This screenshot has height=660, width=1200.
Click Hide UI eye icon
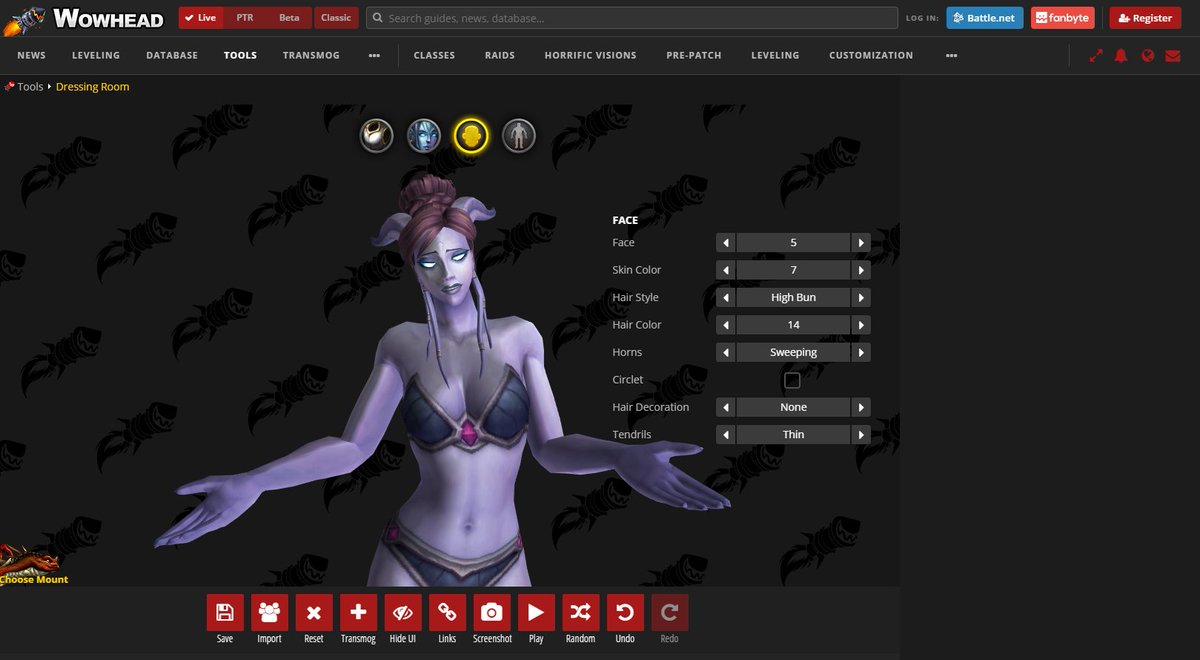pos(403,613)
